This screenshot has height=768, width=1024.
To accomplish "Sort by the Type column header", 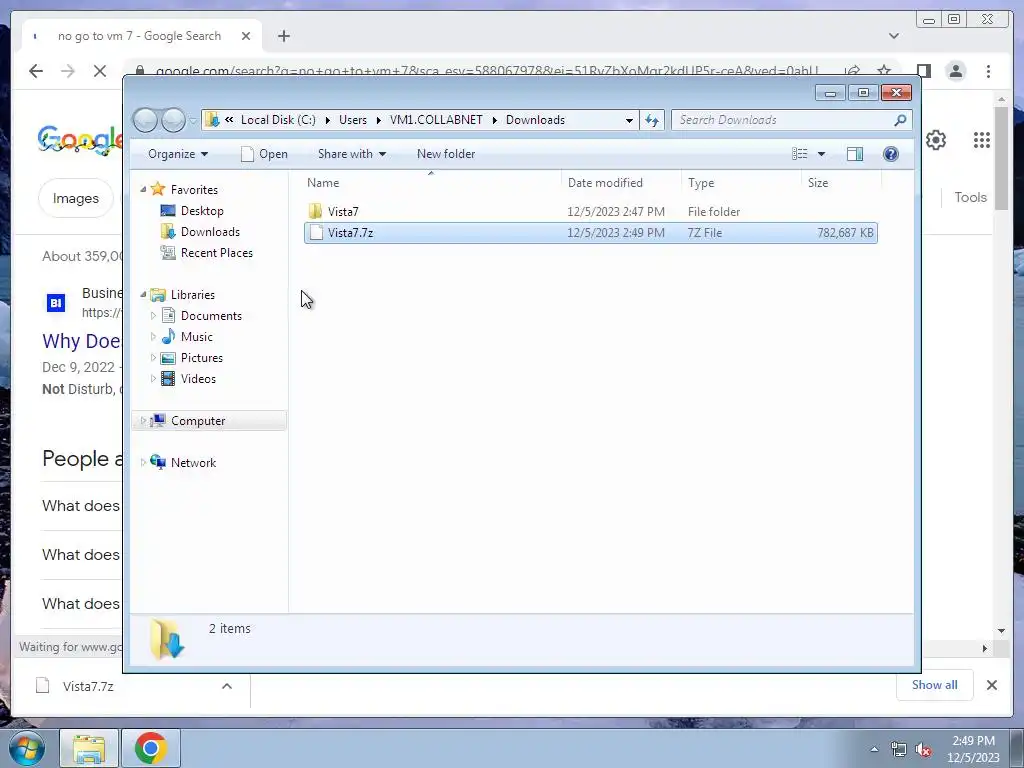I will click(x=741, y=183).
